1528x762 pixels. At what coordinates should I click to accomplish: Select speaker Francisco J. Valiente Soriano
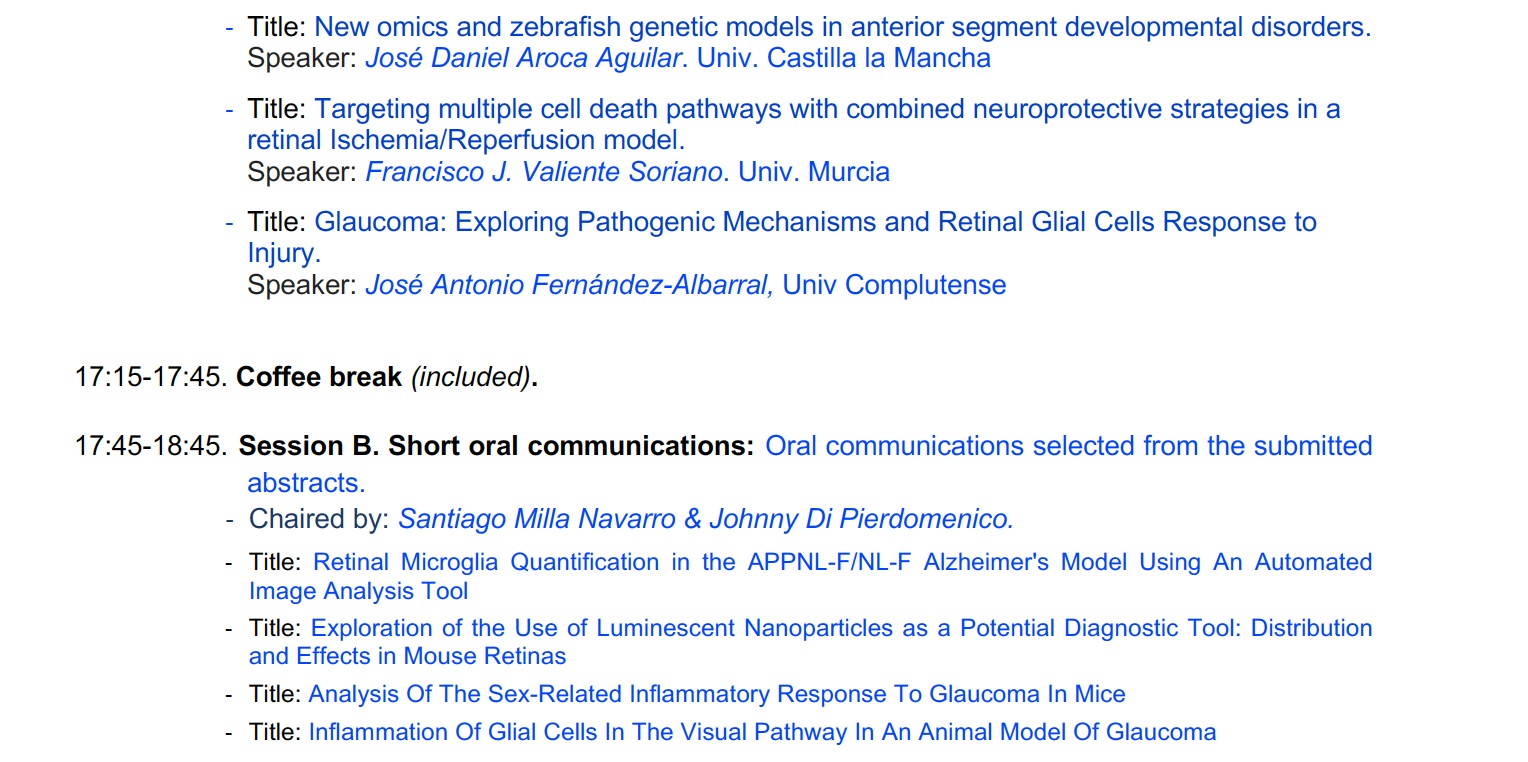click(544, 172)
